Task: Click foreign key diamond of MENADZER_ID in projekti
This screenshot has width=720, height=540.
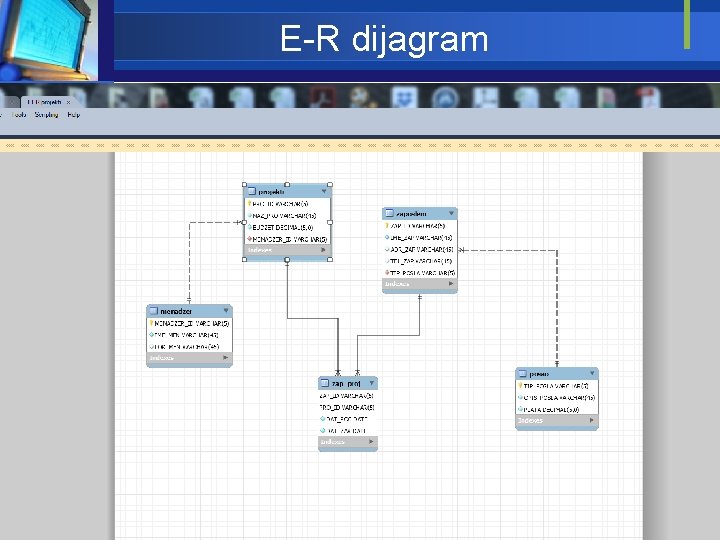Action: (x=249, y=239)
